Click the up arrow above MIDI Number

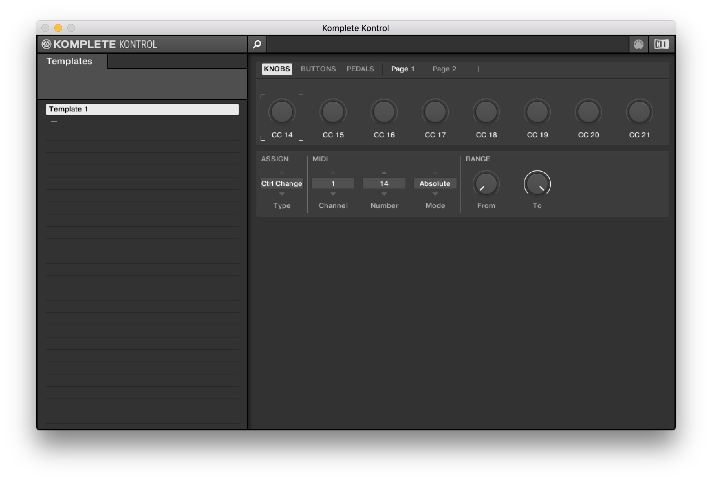pyautogui.click(x=384, y=173)
